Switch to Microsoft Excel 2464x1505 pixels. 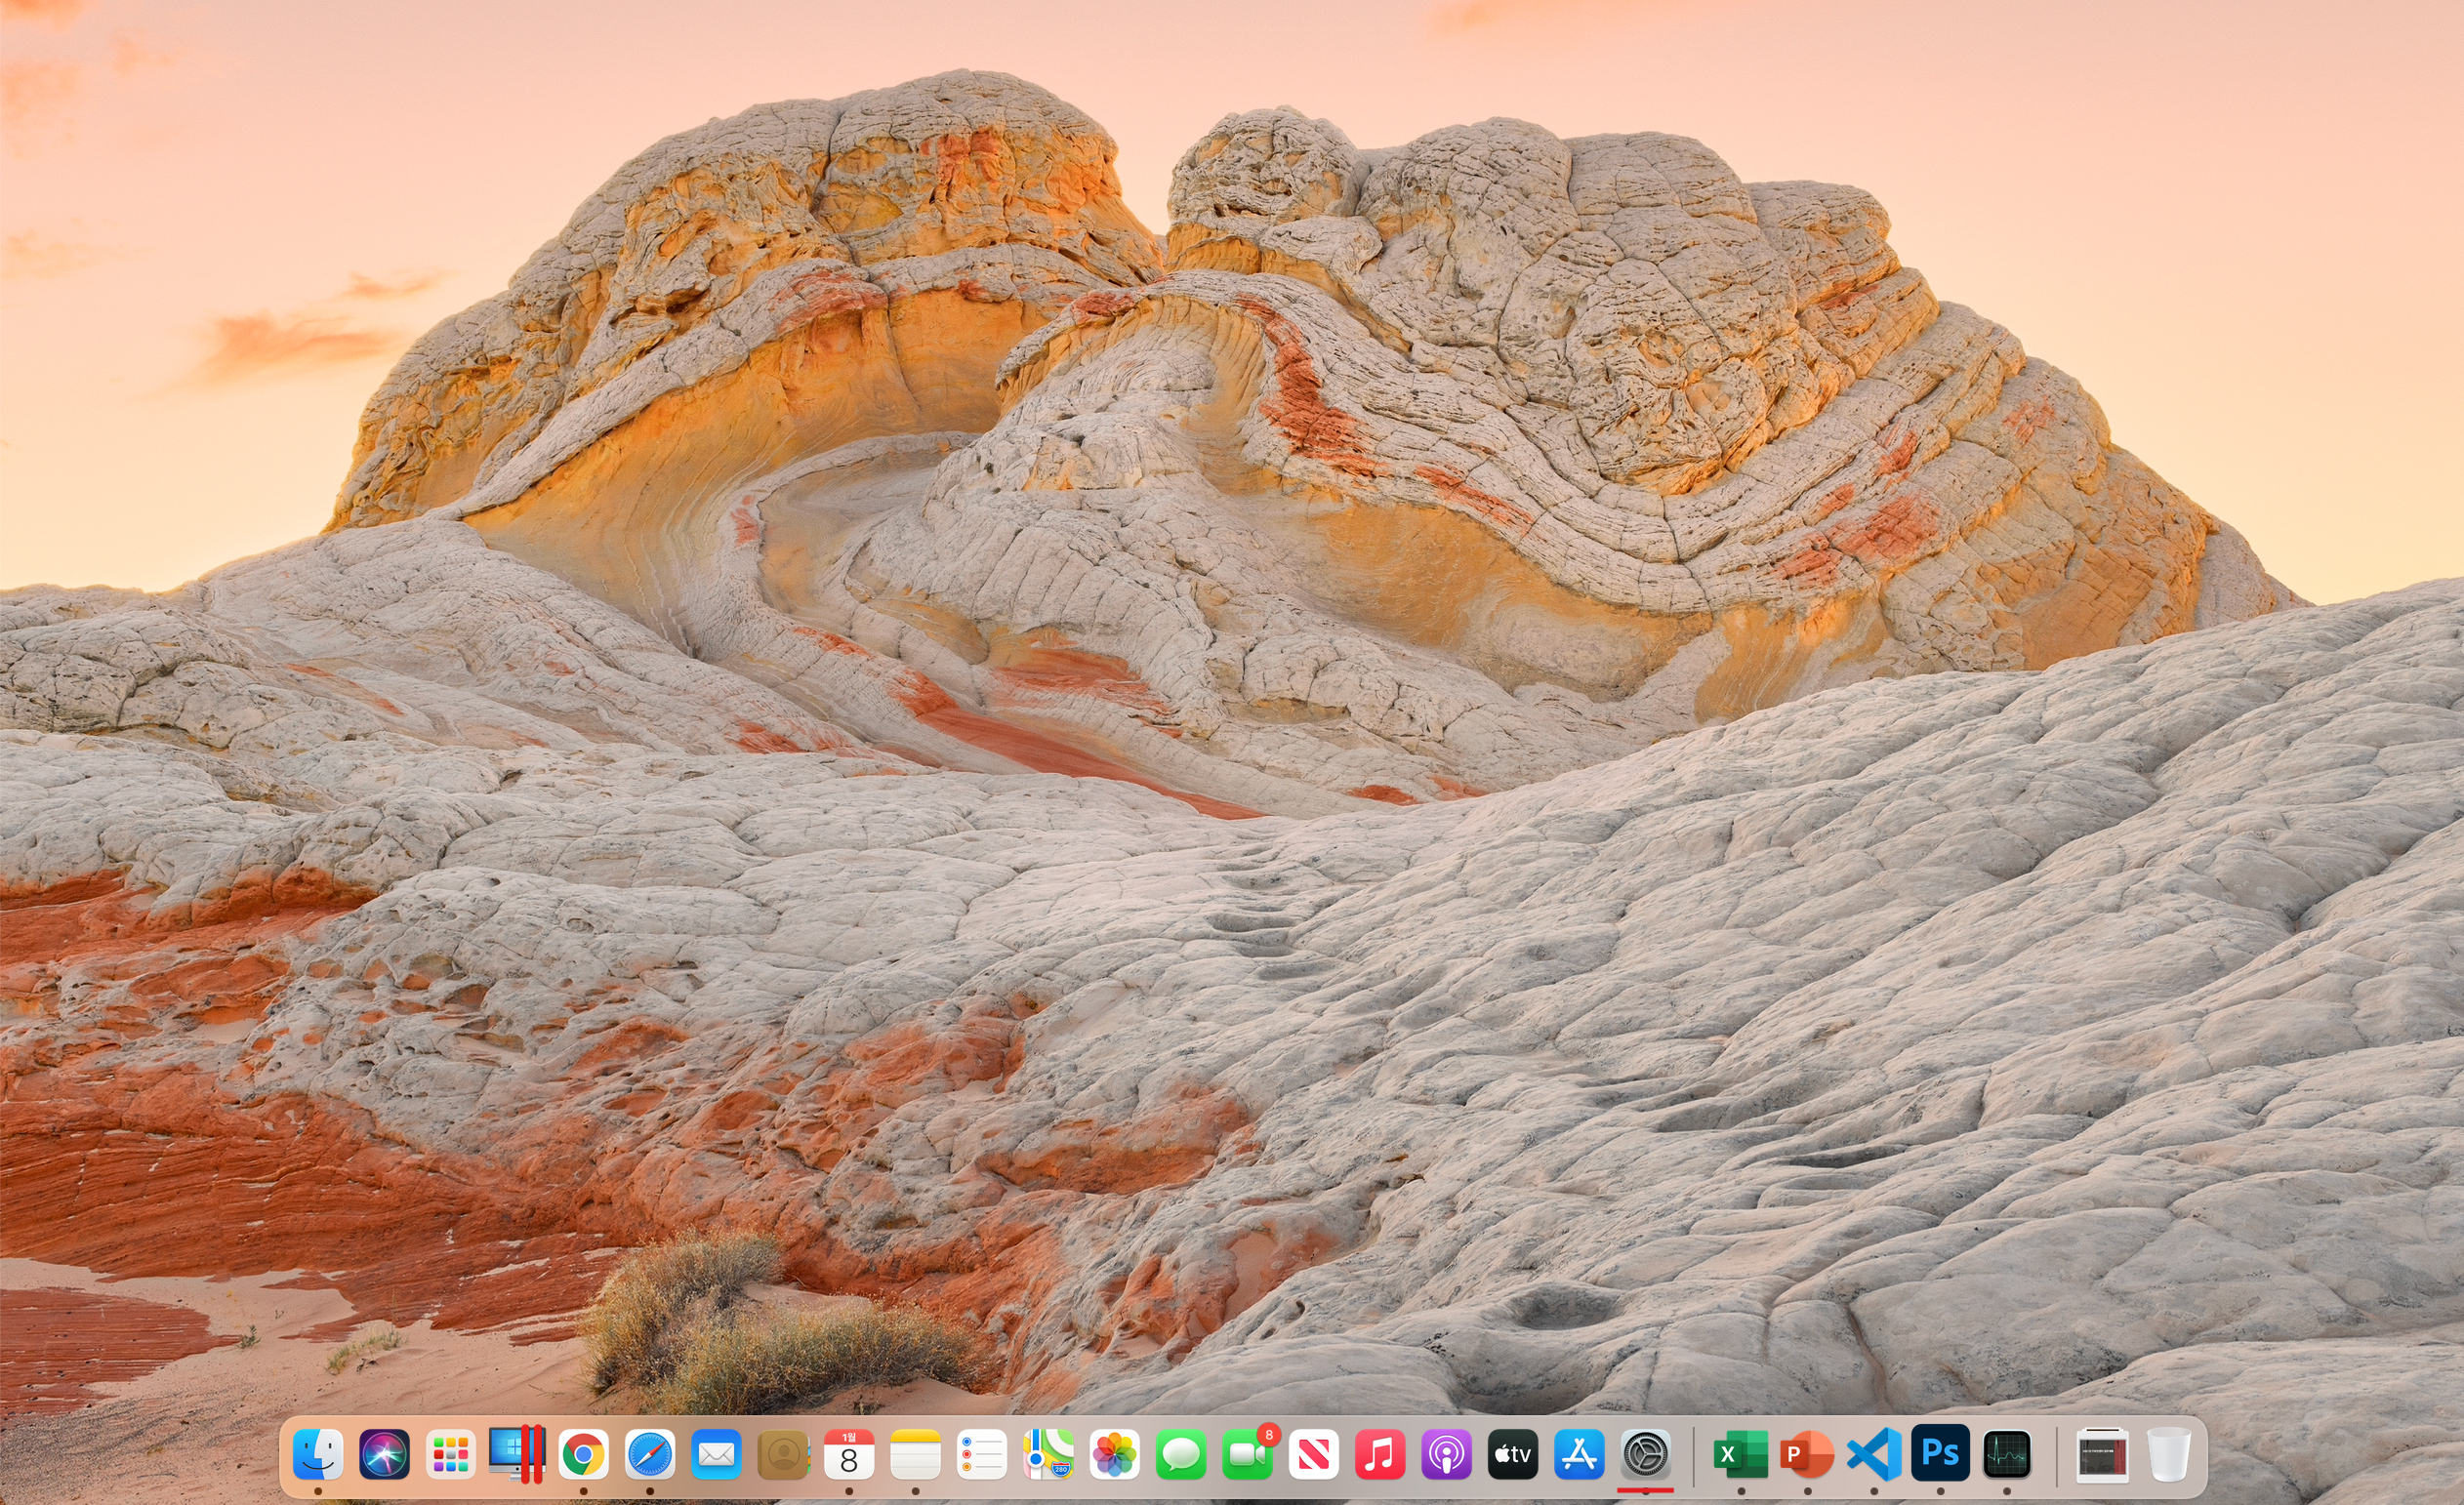coord(1740,1454)
